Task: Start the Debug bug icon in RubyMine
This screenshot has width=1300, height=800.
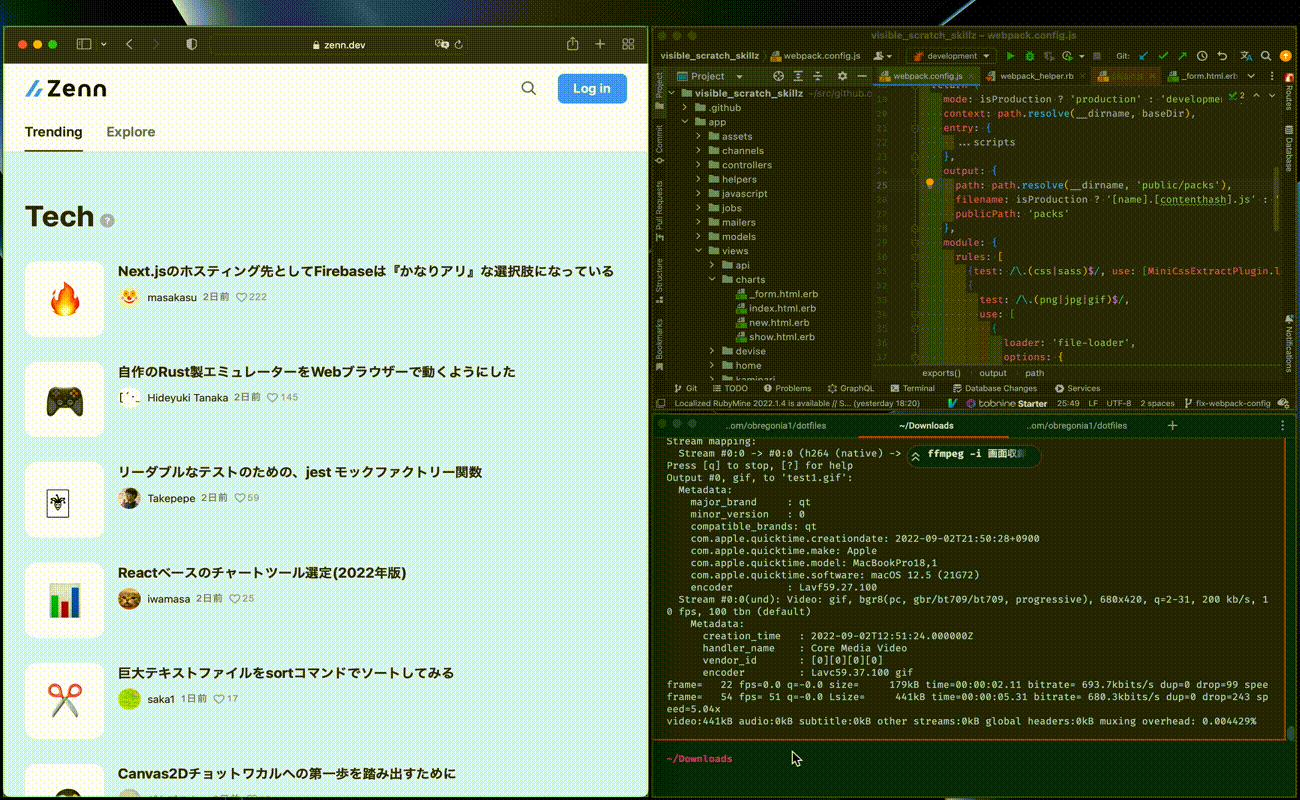Action: coord(1030,56)
